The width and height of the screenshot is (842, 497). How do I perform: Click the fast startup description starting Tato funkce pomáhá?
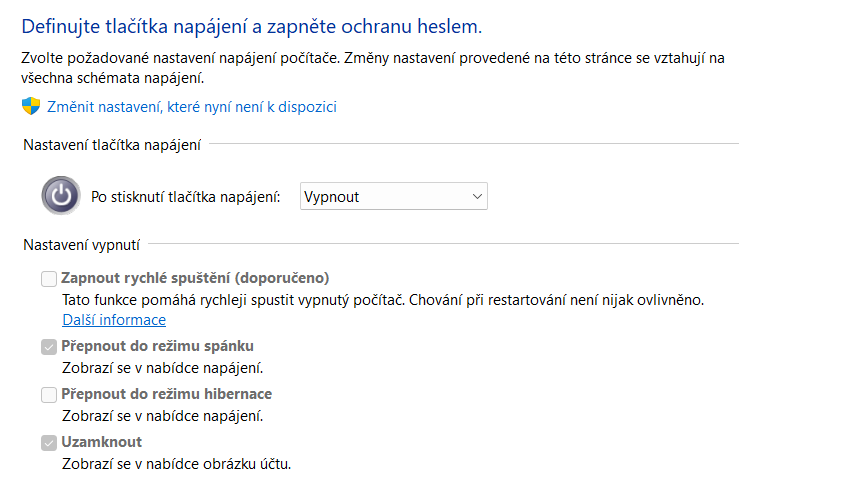click(383, 299)
